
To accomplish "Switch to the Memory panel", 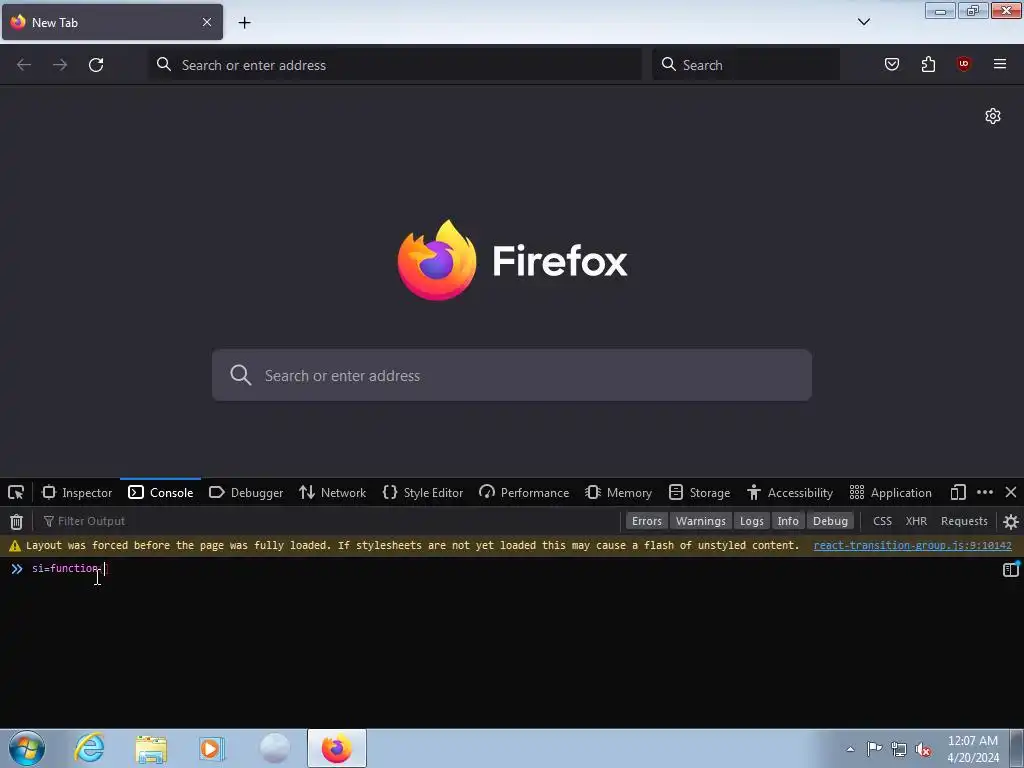I will click(x=618, y=492).
